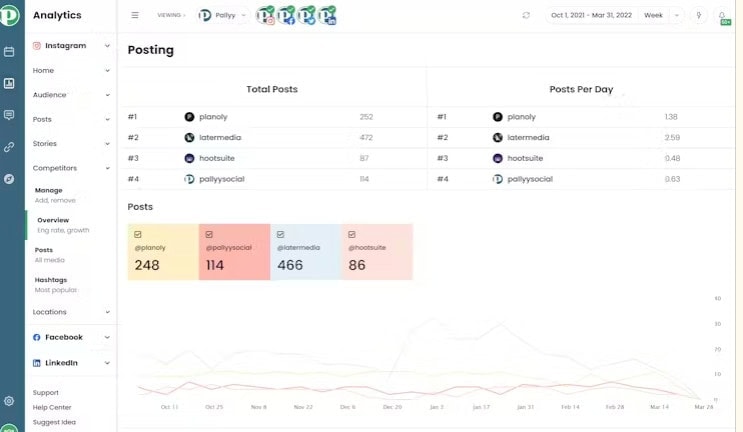Toggle the @latermedia checkbox
743x432 pixels.
point(281,234)
